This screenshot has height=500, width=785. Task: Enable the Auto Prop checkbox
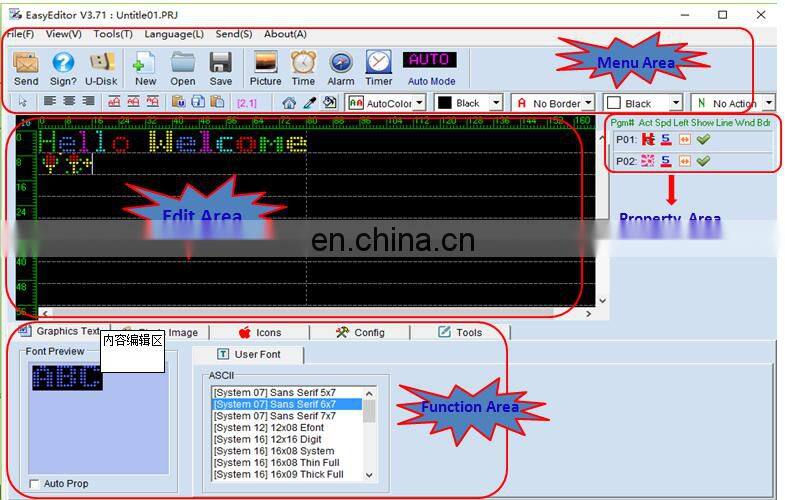tap(35, 484)
